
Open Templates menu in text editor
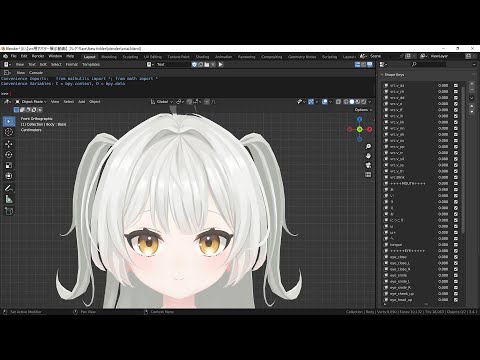pyautogui.click(x=91, y=64)
